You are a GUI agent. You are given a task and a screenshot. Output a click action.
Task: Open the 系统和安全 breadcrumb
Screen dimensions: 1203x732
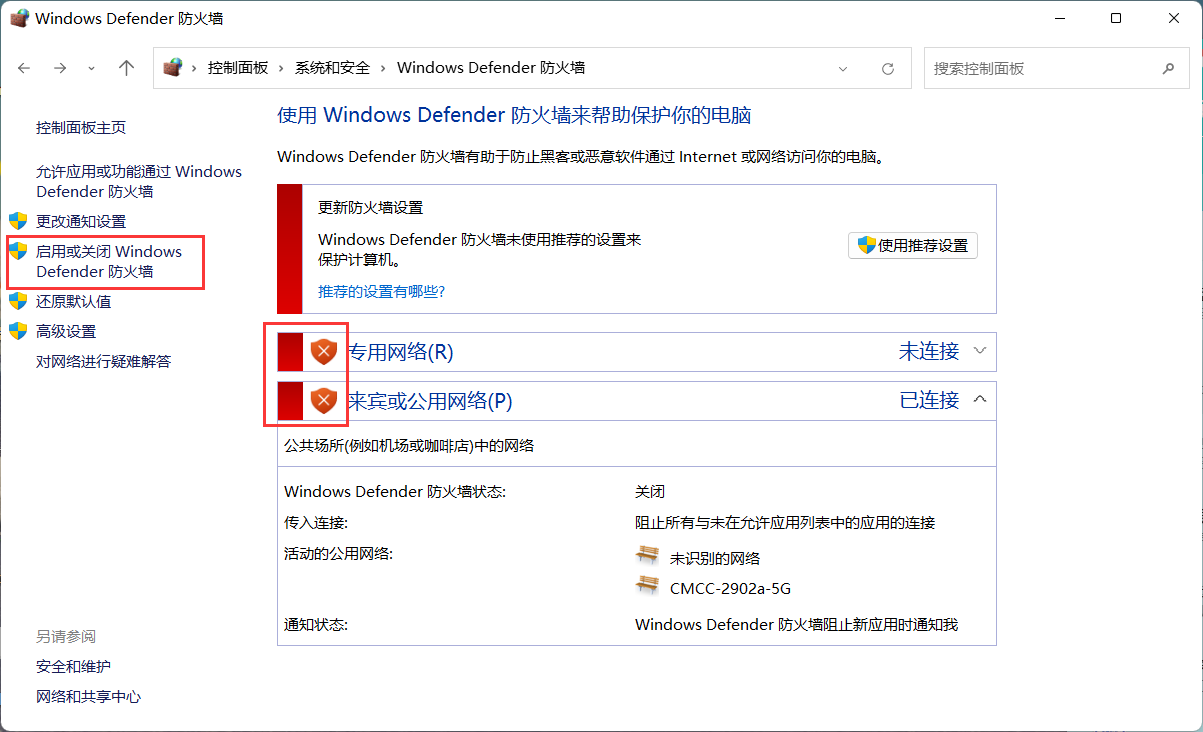(332, 68)
